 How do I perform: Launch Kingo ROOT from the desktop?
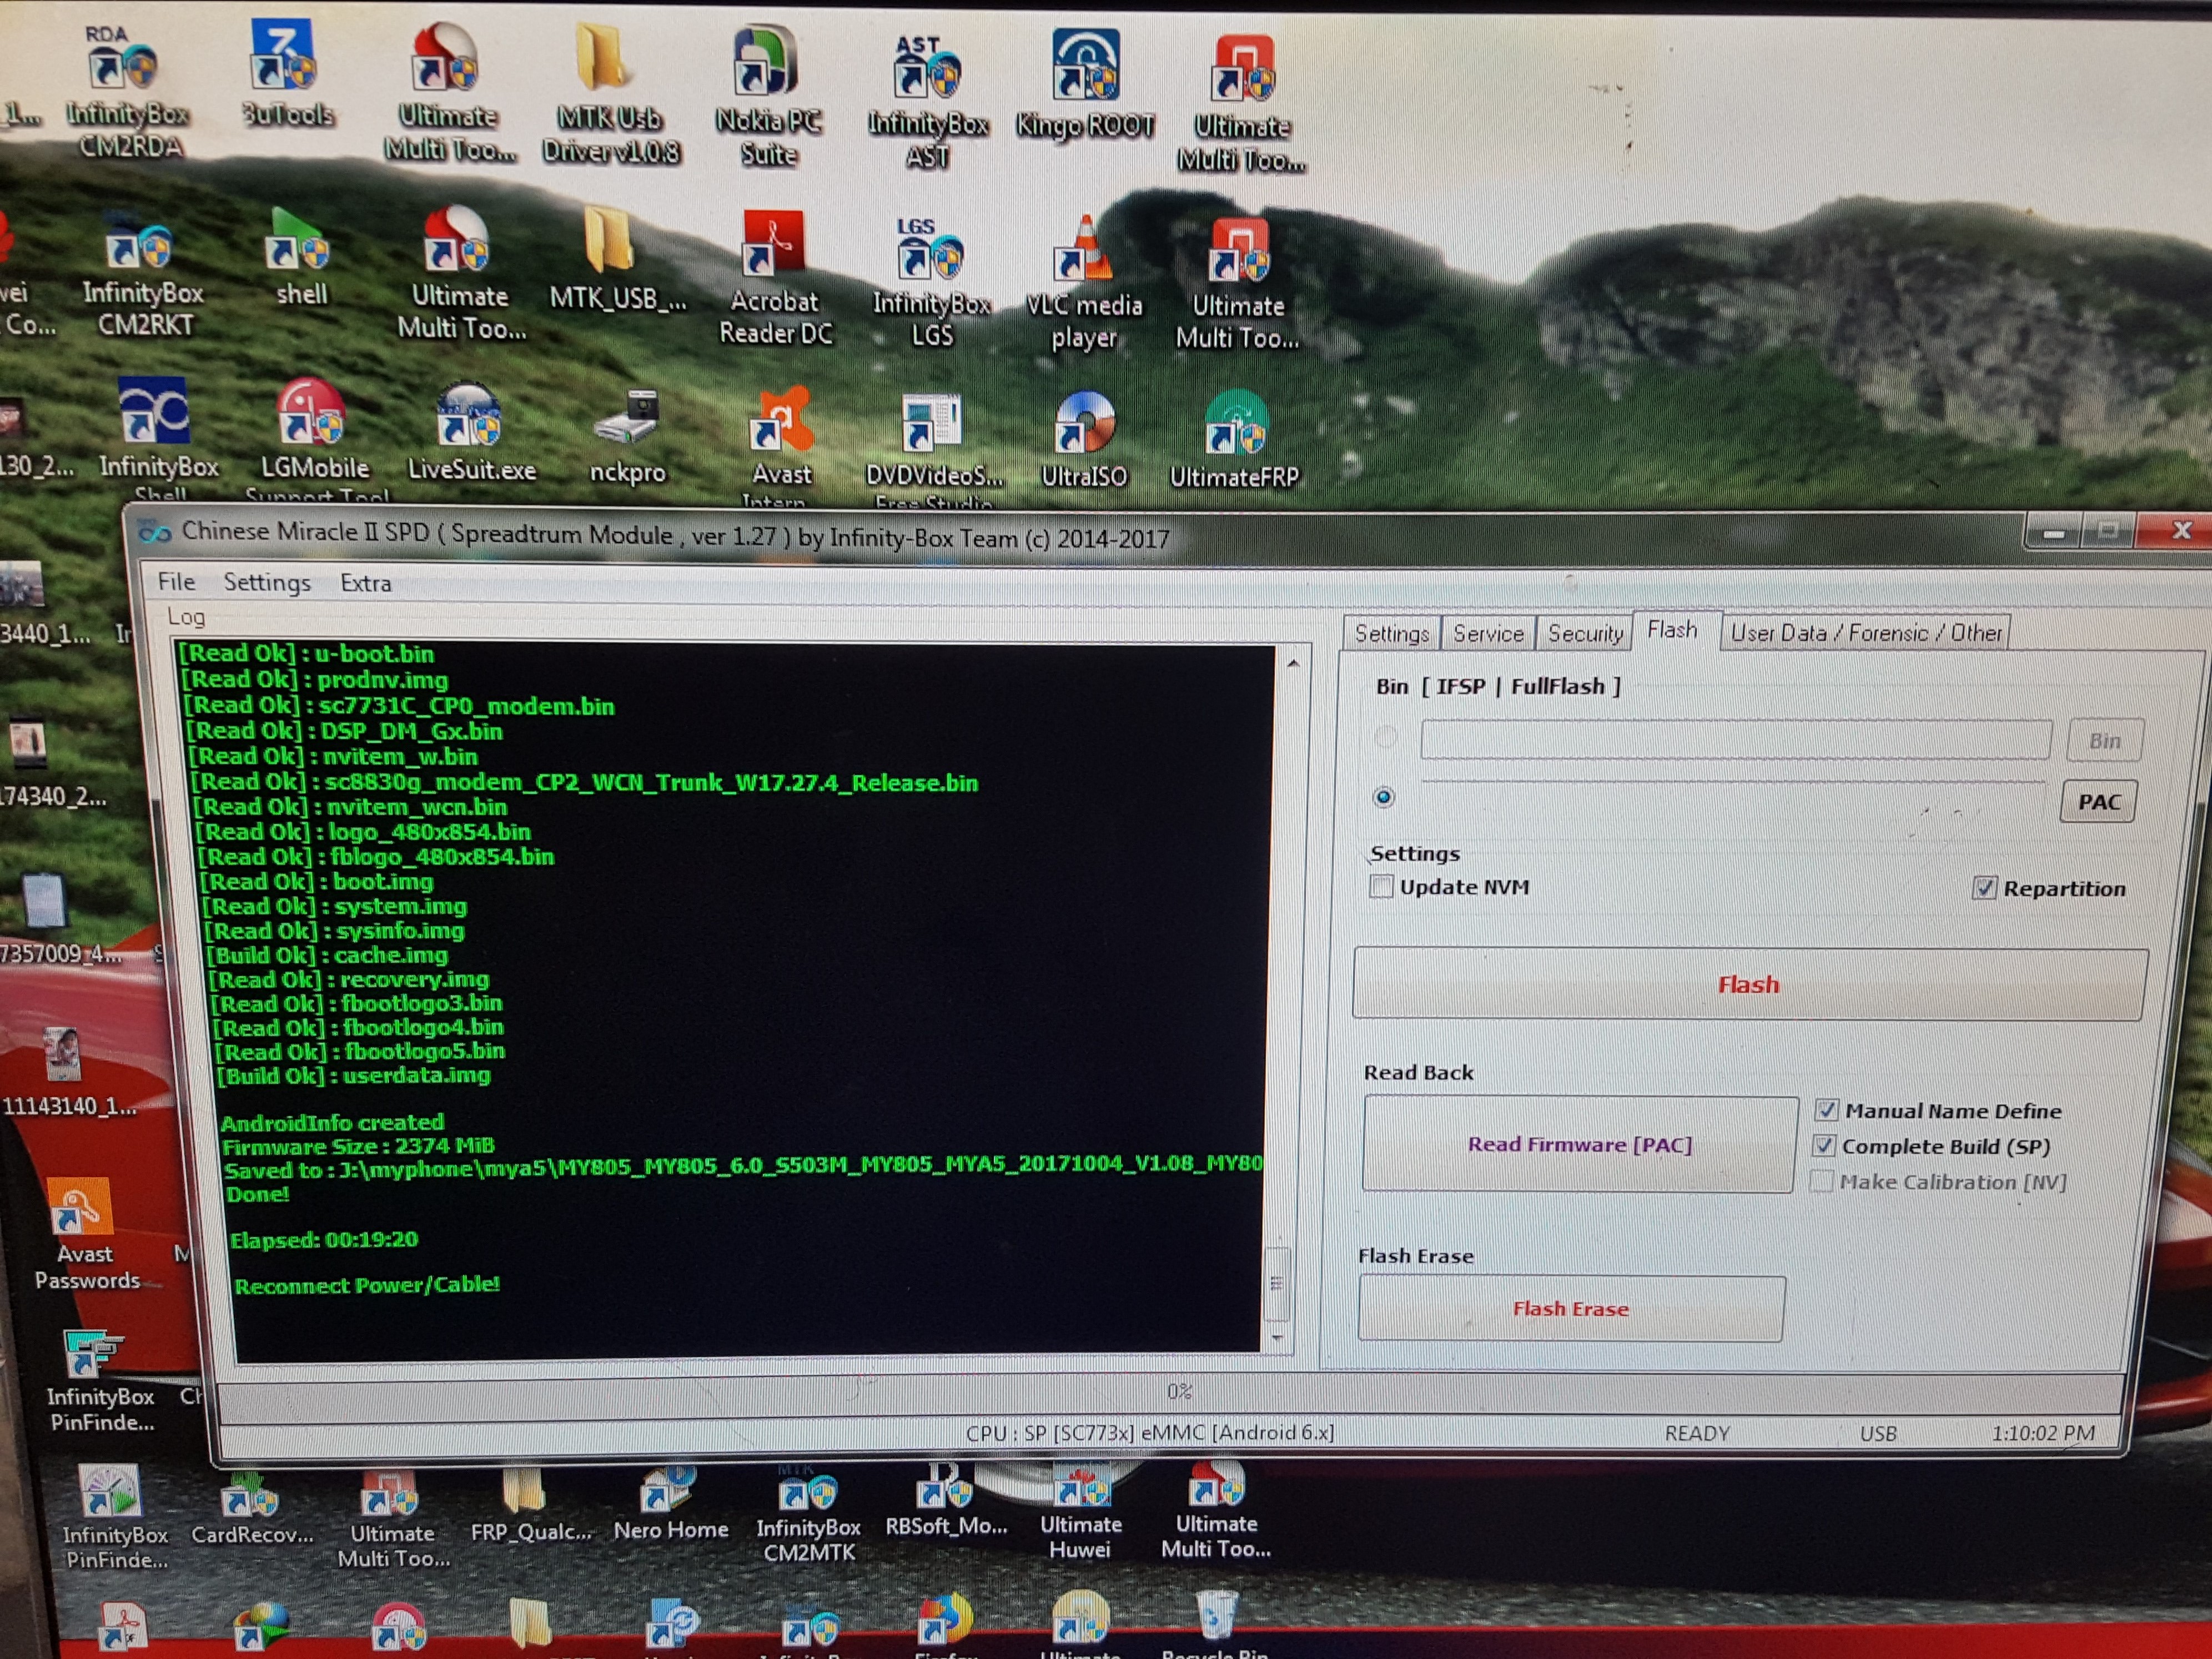(x=1085, y=84)
